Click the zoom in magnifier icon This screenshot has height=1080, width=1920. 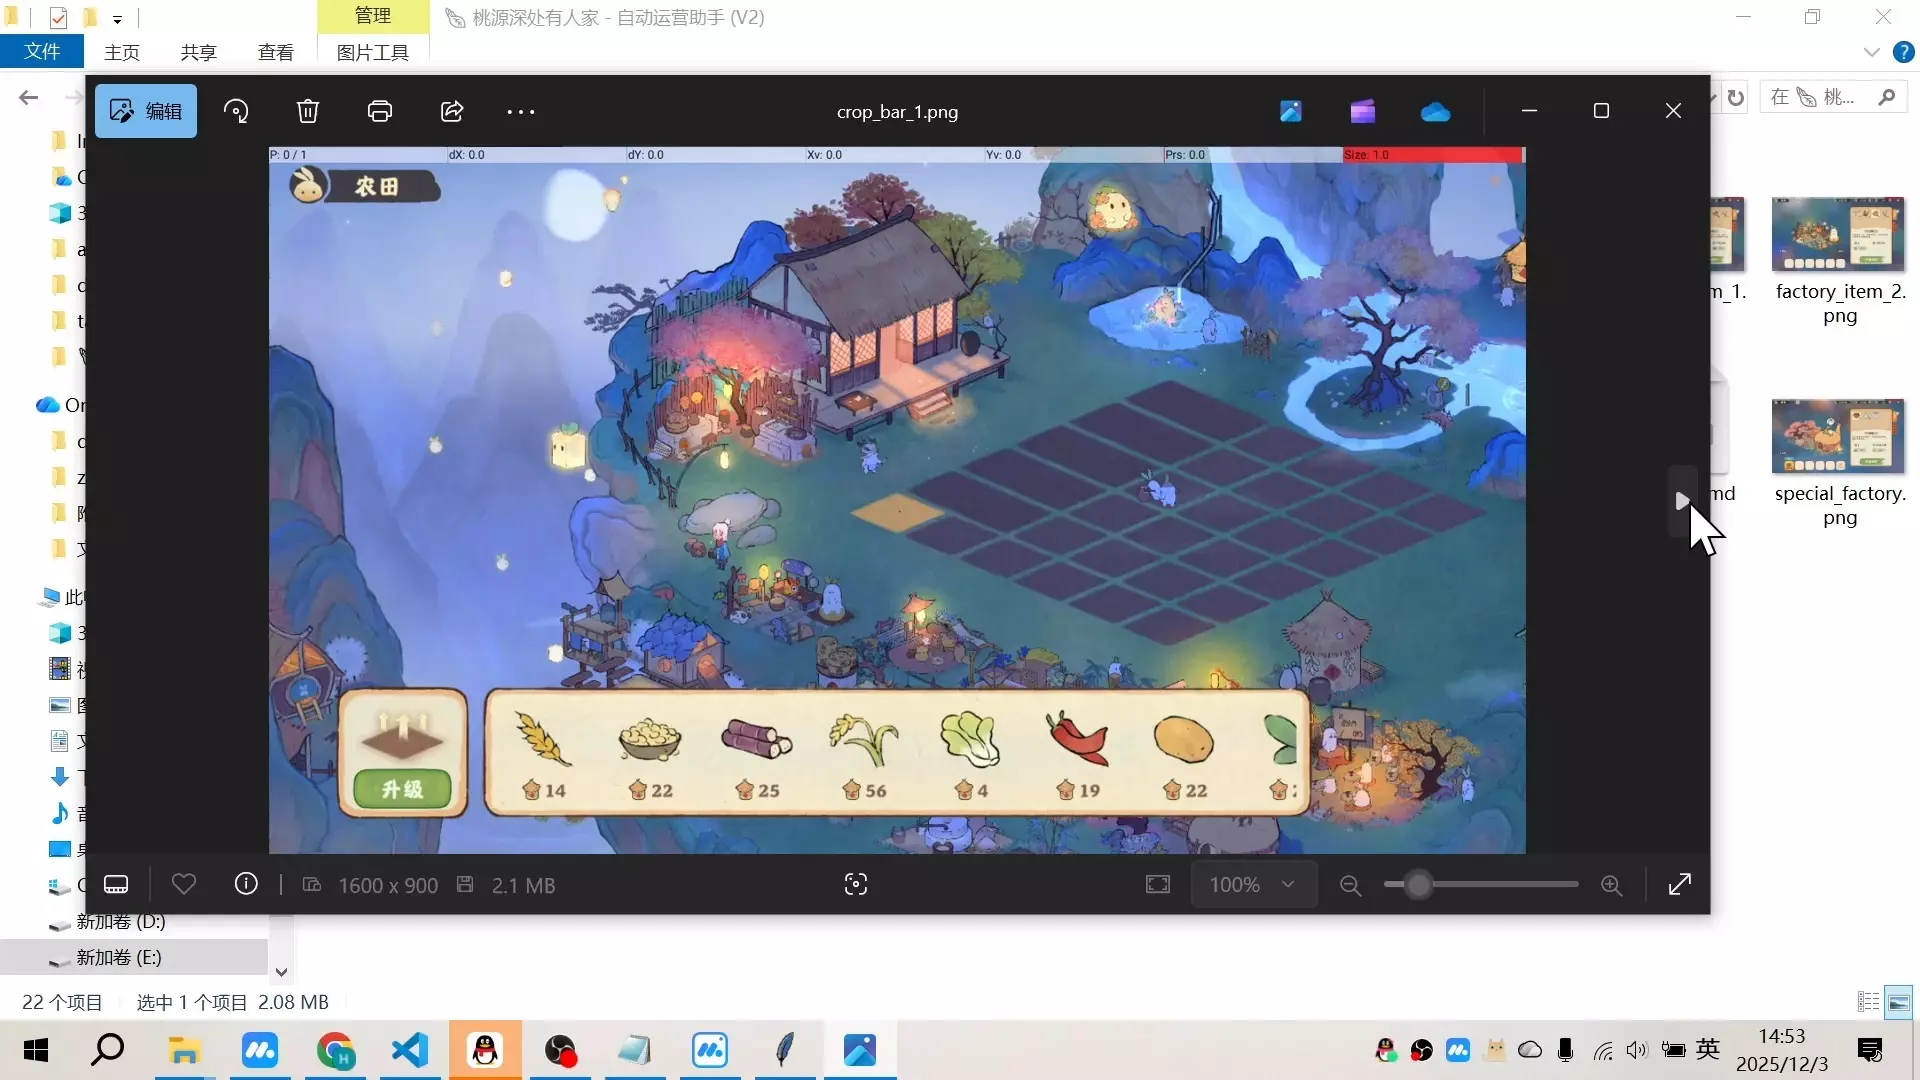[x=1611, y=885]
